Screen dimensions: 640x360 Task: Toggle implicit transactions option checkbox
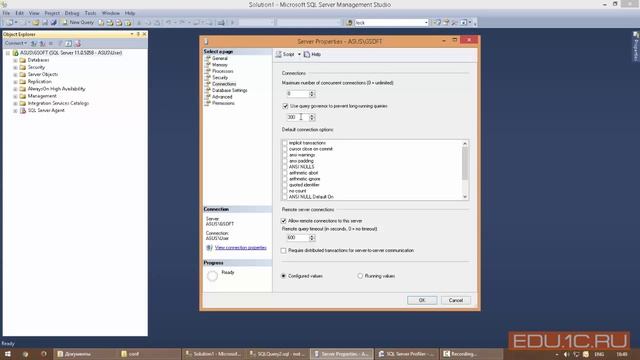coord(285,143)
